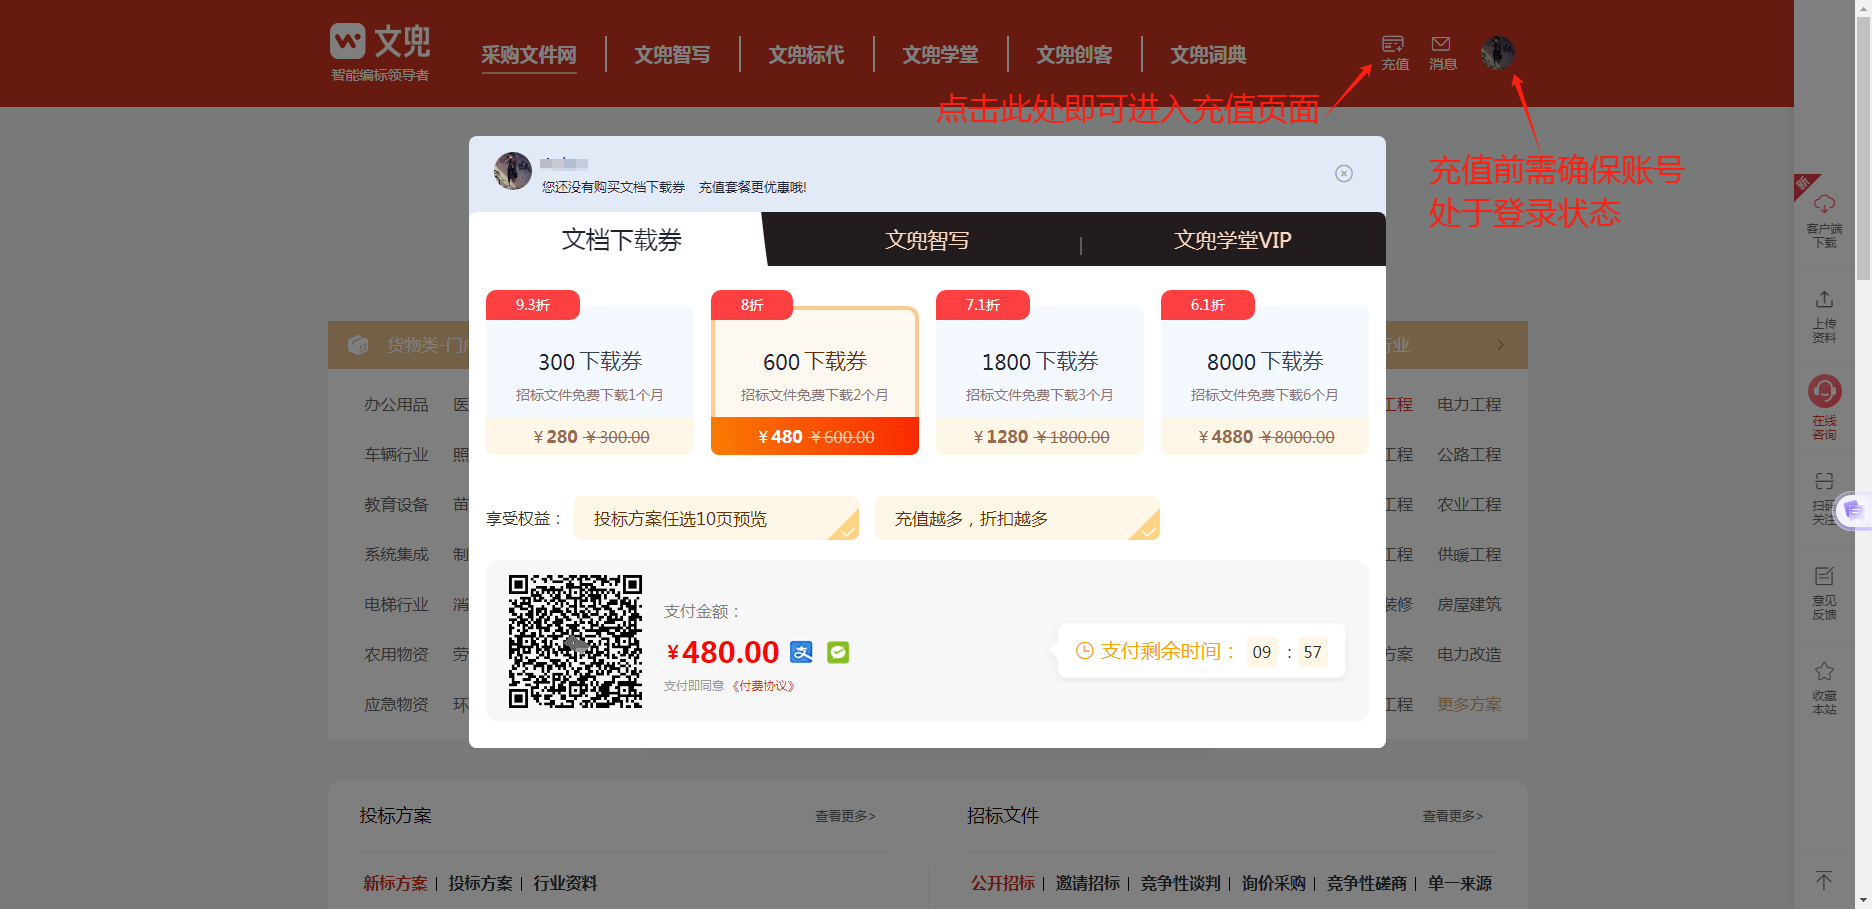Open the 询价采购 tab
The width and height of the screenshot is (1872, 909).
[x=1274, y=883]
